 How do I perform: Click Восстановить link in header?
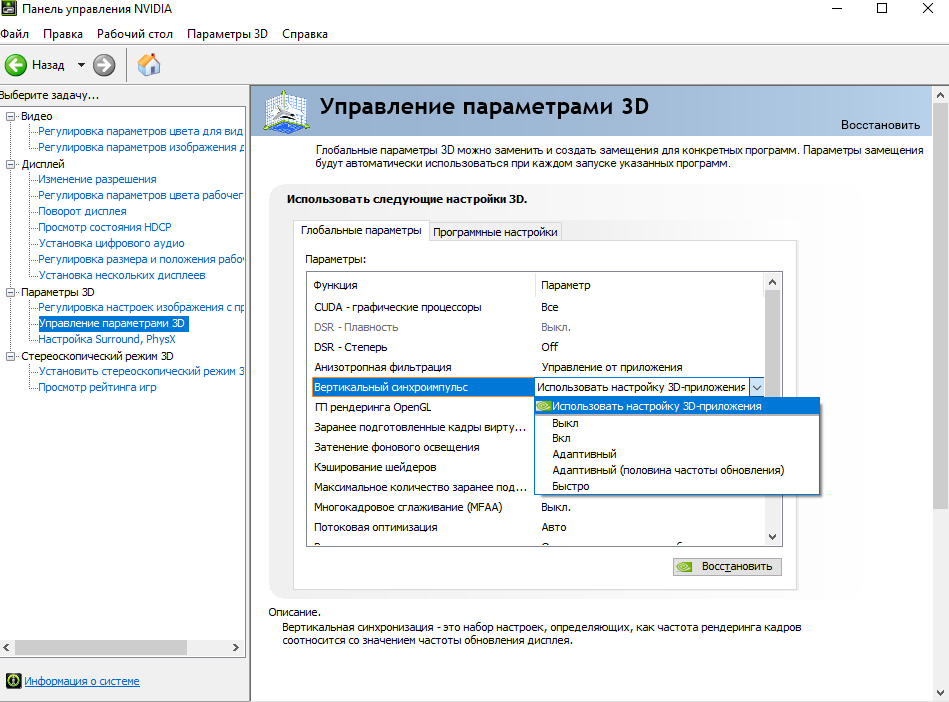click(x=880, y=125)
